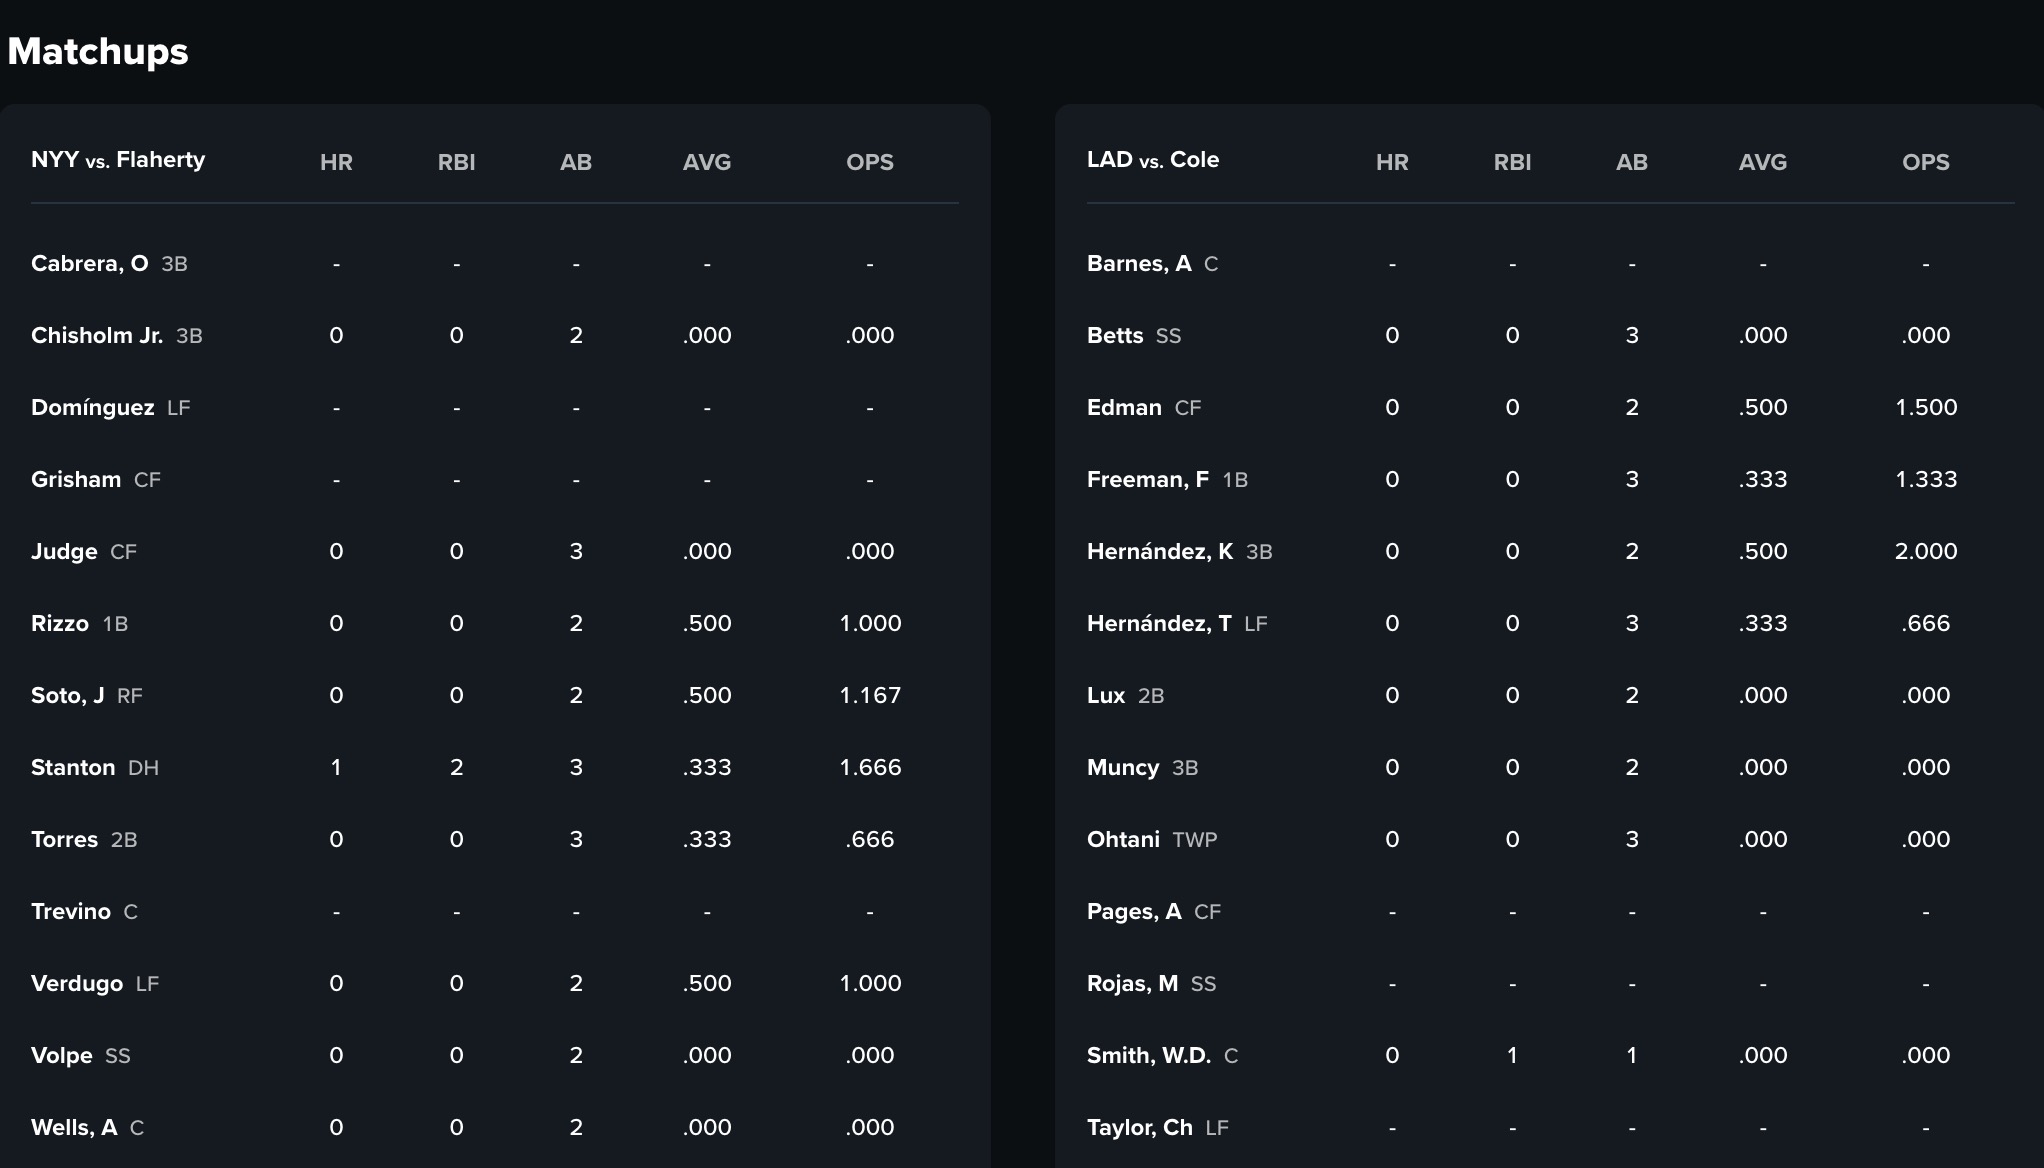The height and width of the screenshot is (1168, 2044).
Task: Open Lux player profile
Action: point(1106,695)
